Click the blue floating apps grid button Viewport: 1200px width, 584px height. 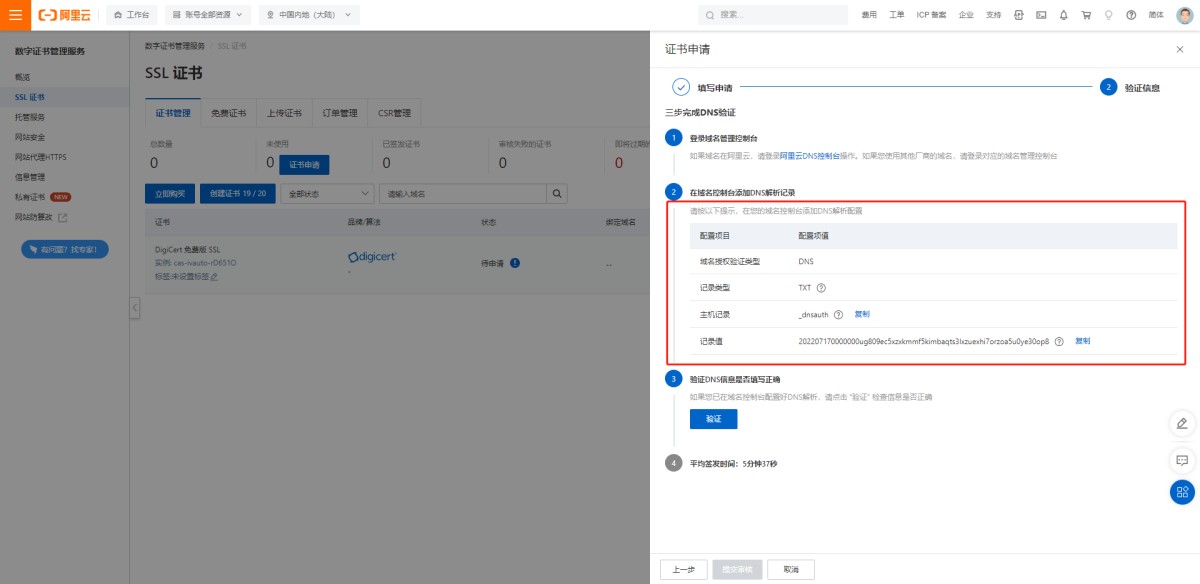click(1182, 491)
